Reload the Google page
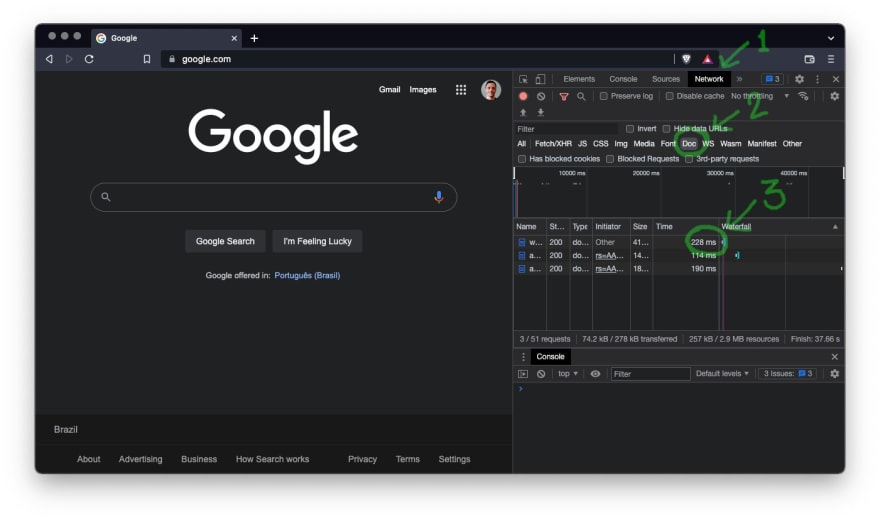 (x=89, y=59)
